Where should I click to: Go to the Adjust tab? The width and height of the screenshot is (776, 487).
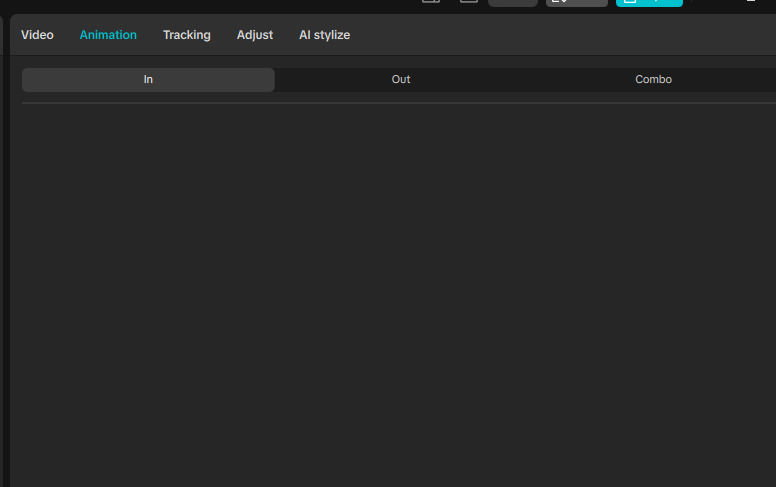(255, 35)
